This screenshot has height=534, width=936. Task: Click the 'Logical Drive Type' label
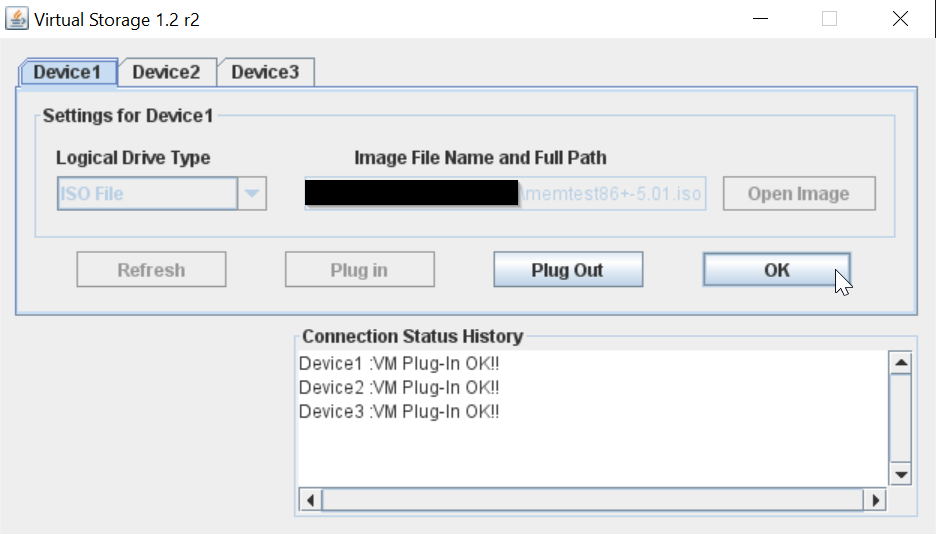coord(133,158)
